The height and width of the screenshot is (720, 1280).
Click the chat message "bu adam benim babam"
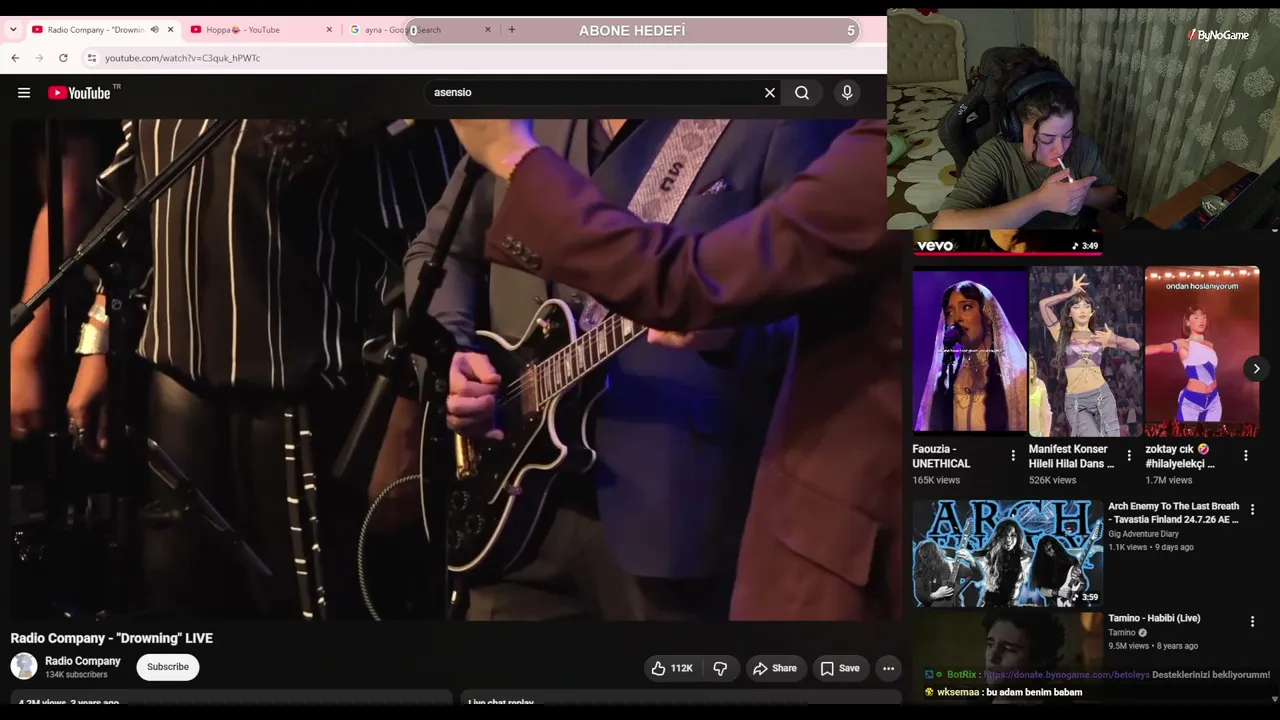(1034, 692)
